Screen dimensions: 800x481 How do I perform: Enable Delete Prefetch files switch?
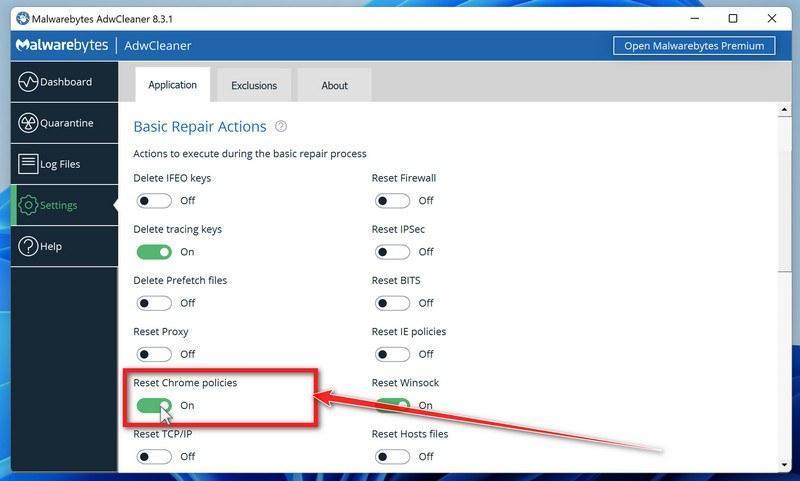(x=154, y=303)
